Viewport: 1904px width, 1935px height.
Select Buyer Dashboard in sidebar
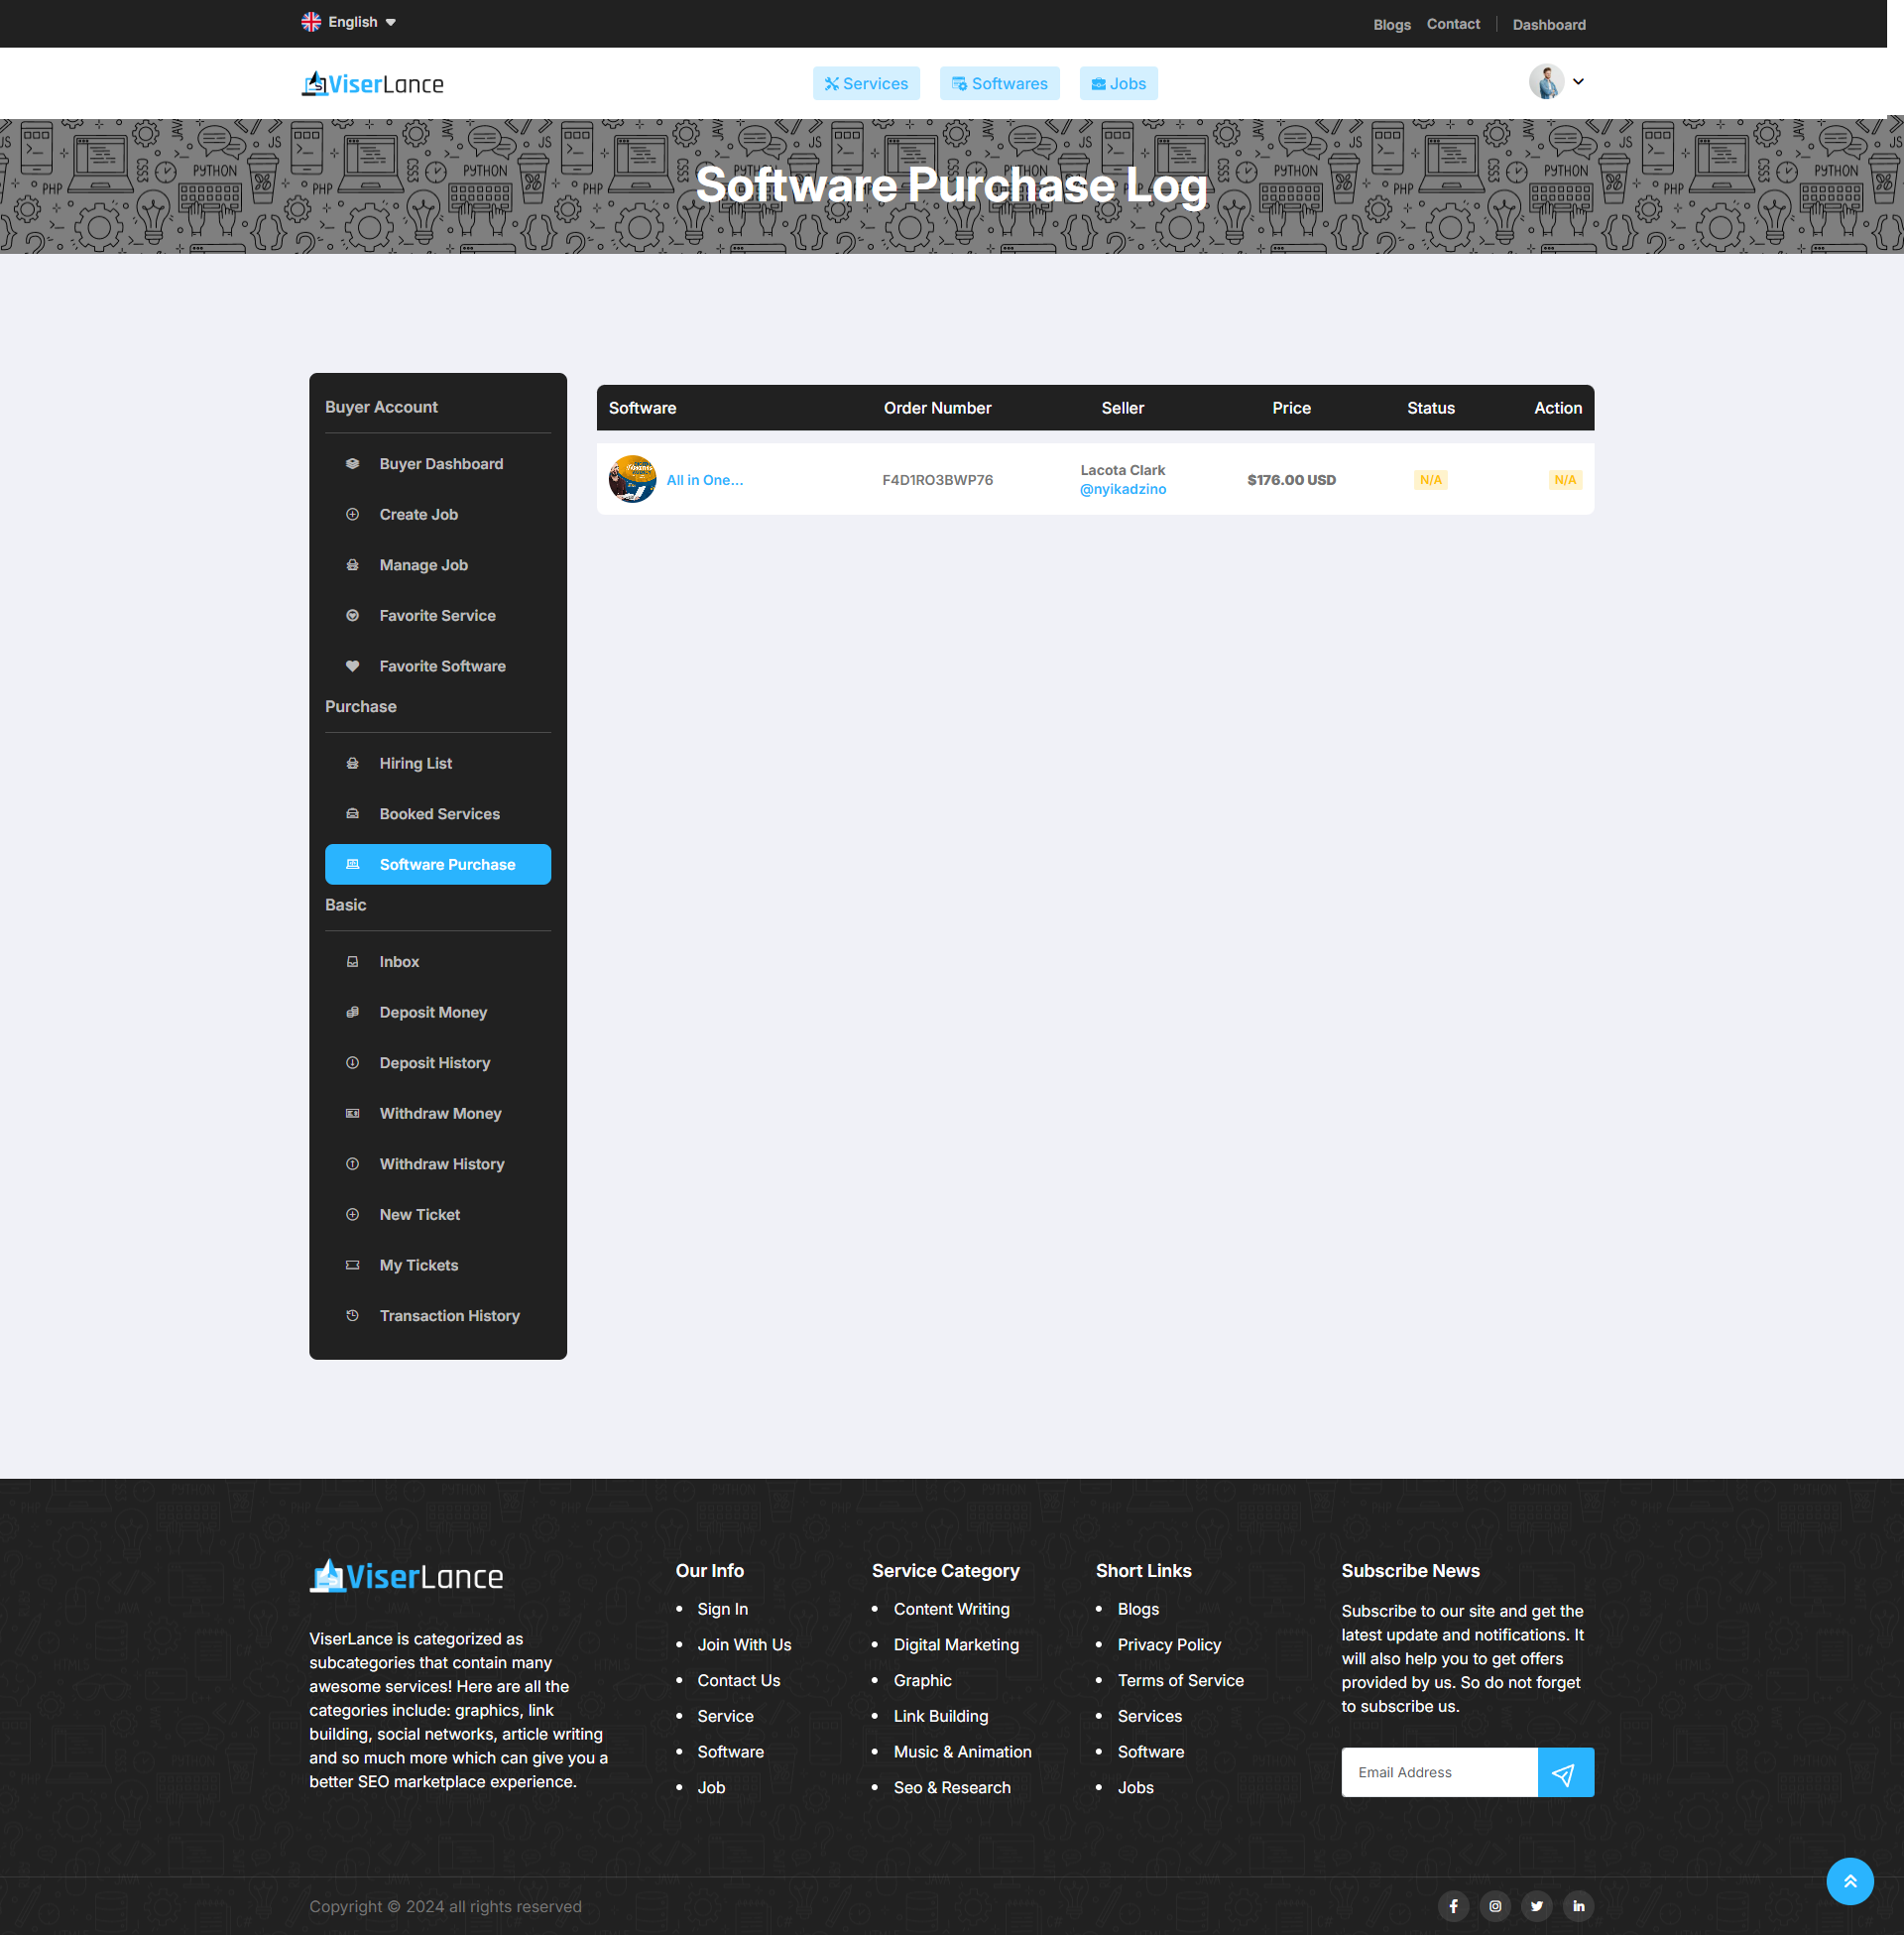[441, 464]
